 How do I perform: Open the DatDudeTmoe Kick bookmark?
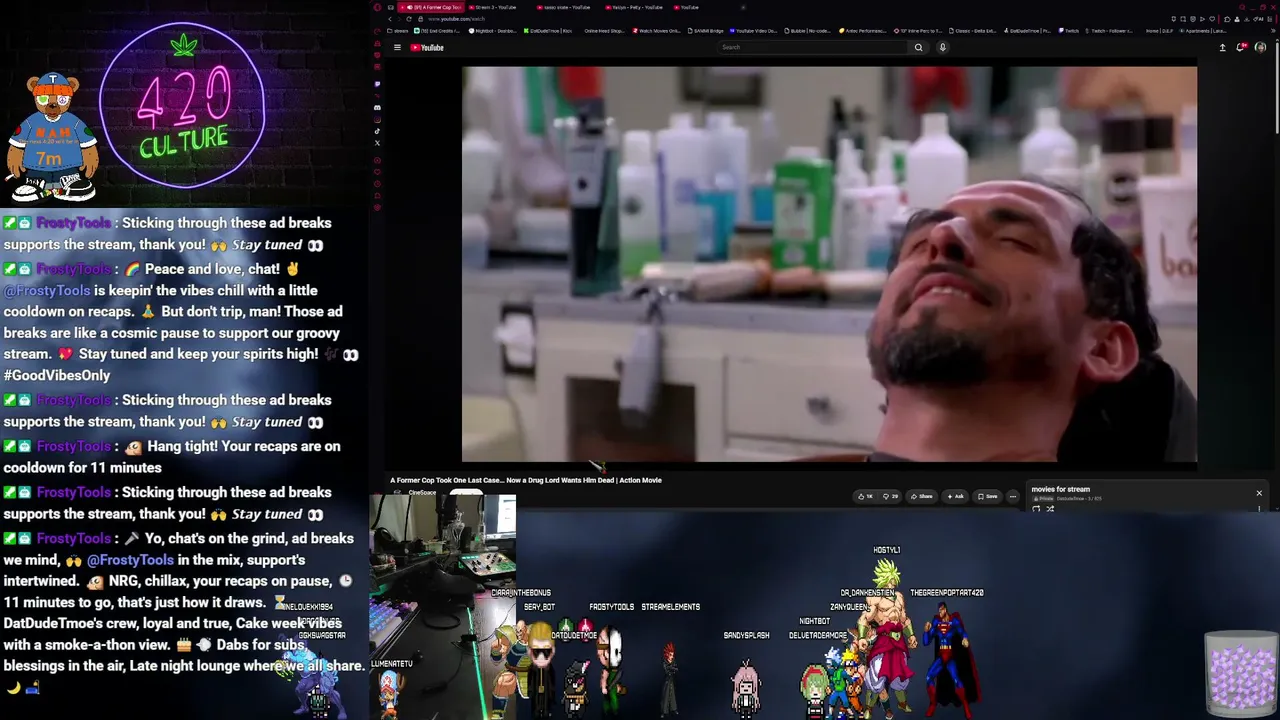[x=547, y=31]
